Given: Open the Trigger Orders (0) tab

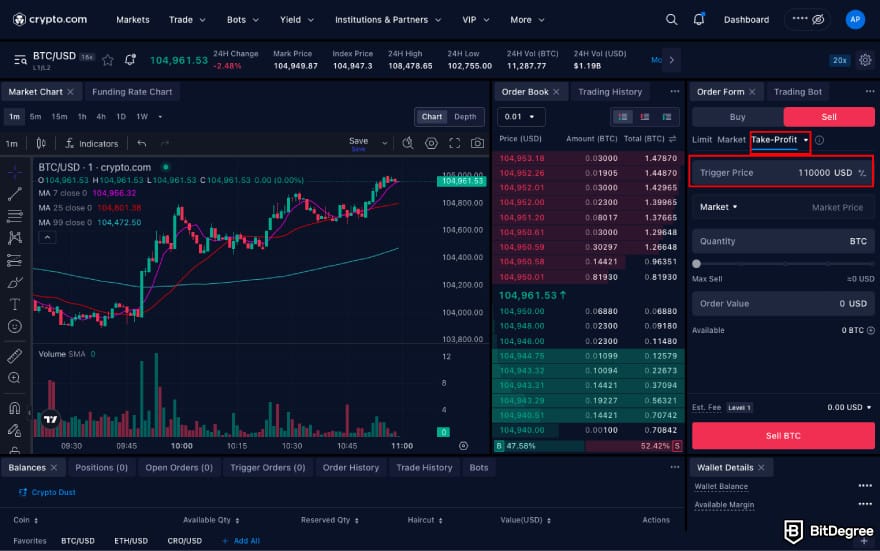Looking at the screenshot, I should point(268,467).
